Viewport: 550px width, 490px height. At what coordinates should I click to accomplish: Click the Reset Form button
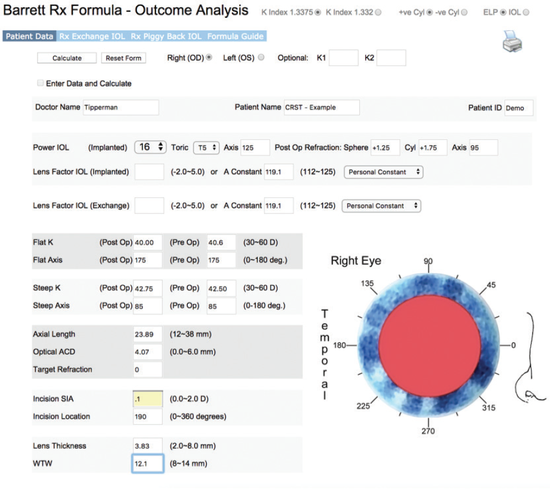coord(123,58)
